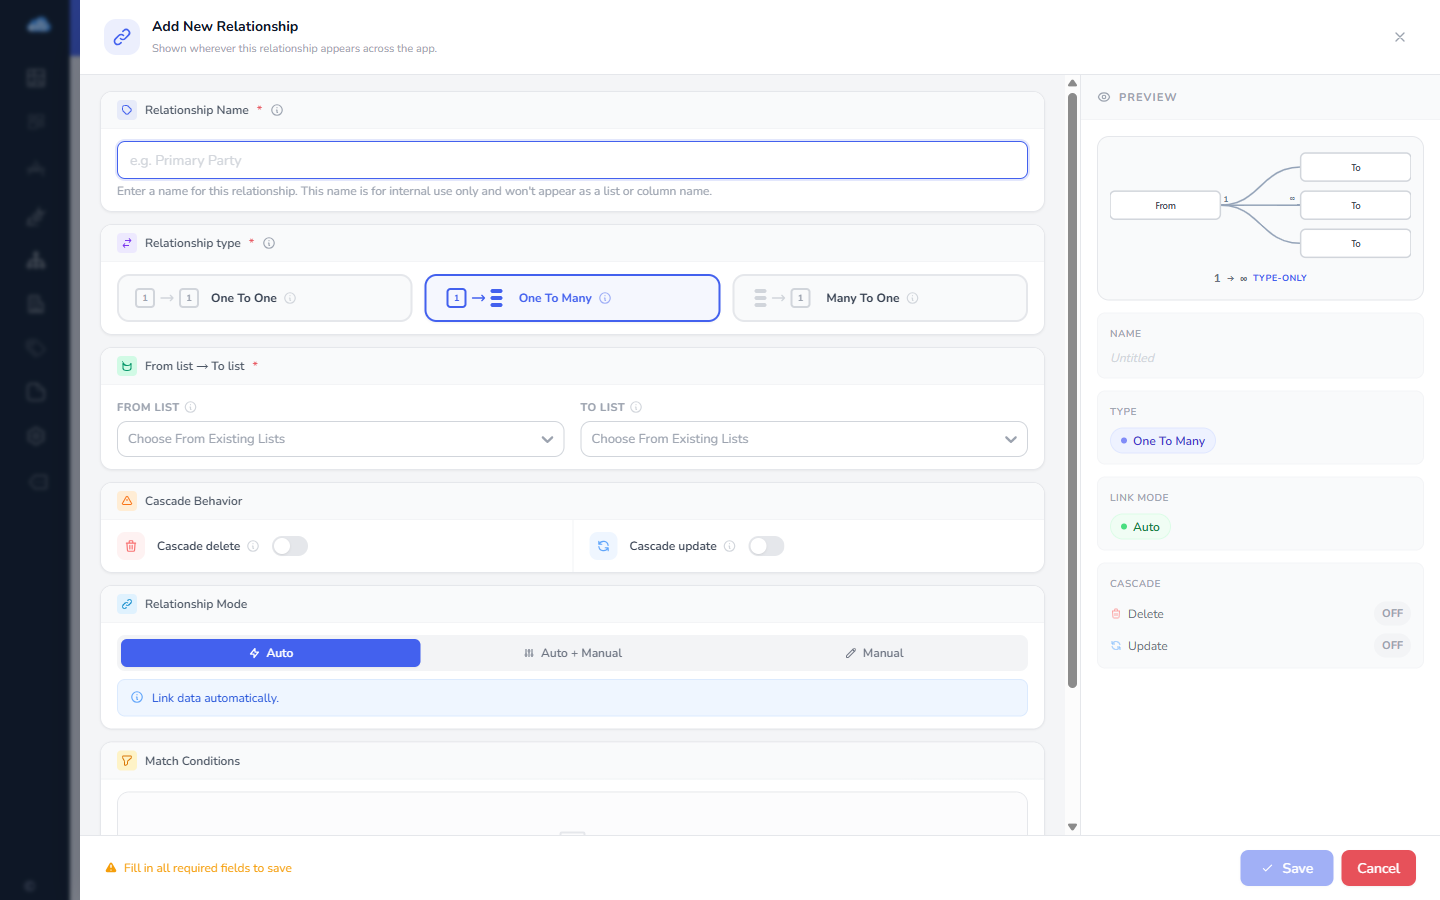Click the info icon beside Relationship type
This screenshot has height=900, width=1440.
269,243
